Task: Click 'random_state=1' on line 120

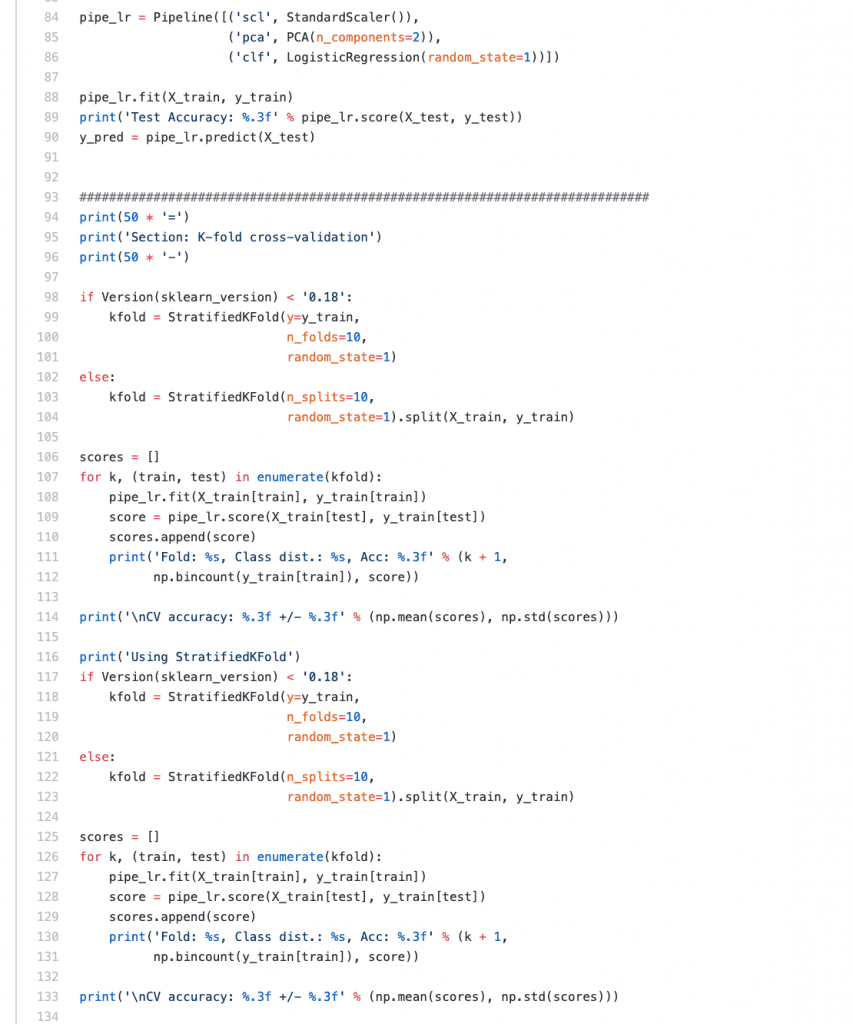Action: (x=338, y=737)
